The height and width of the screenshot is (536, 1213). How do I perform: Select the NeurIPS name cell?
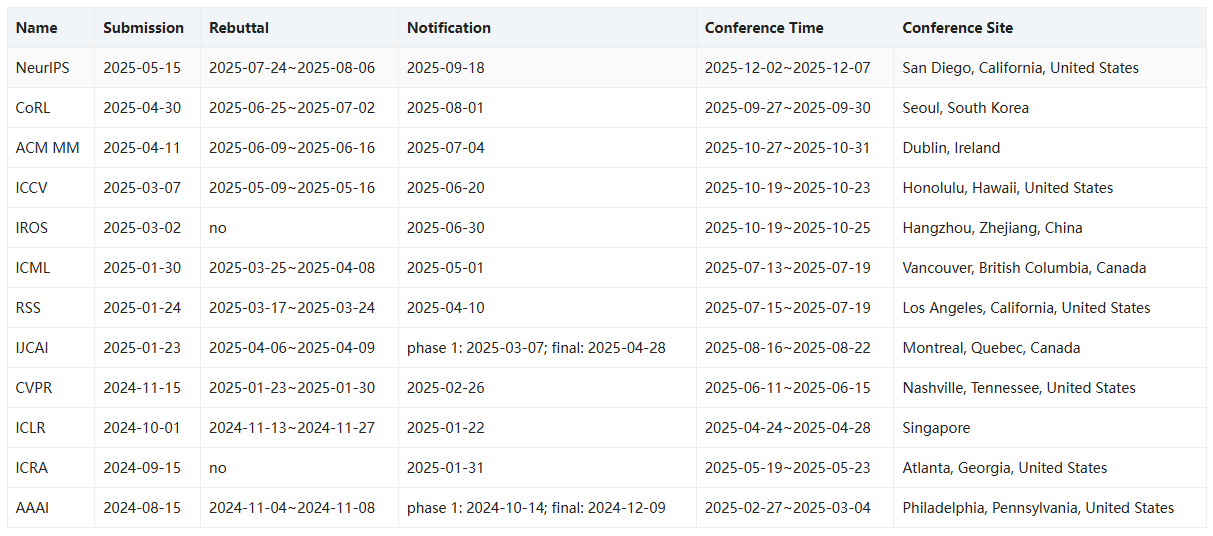(42, 68)
